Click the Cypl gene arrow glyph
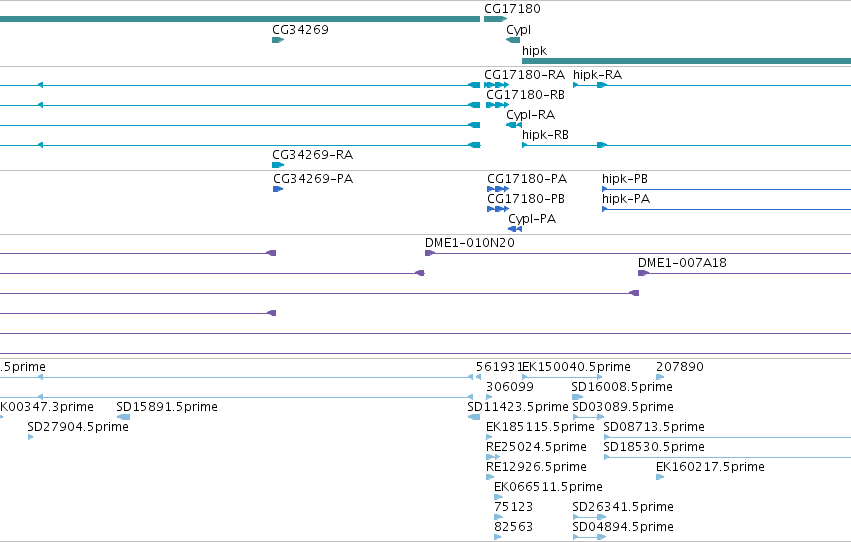Screen dimensions: 851x542 [x=513, y=40]
